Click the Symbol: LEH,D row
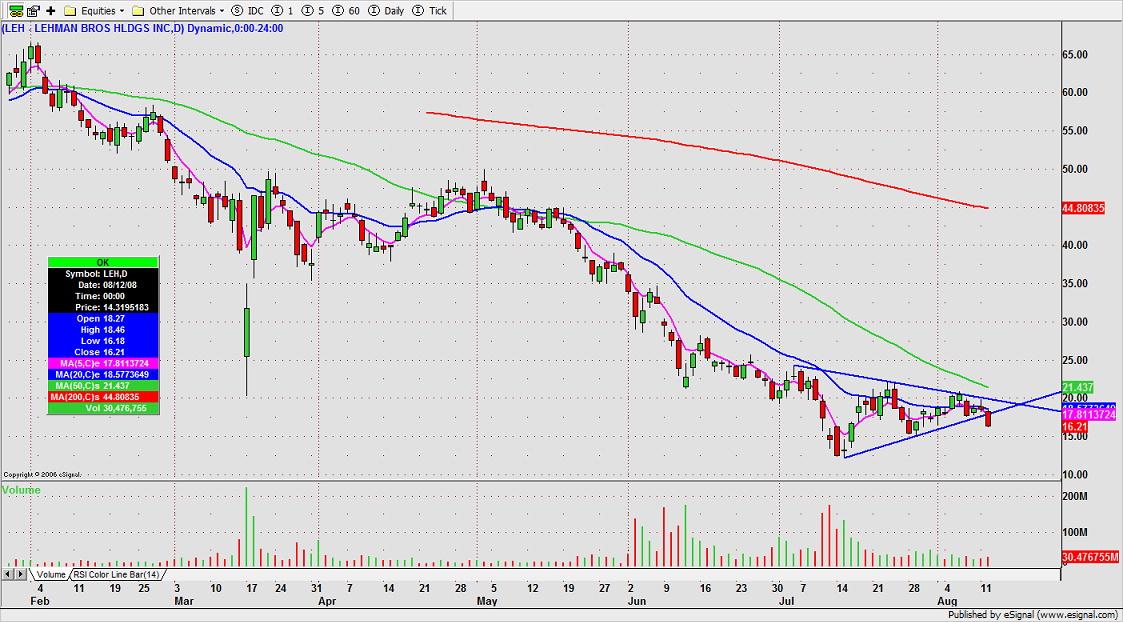Image resolution: width=1123 pixels, height=622 pixels. [103, 274]
